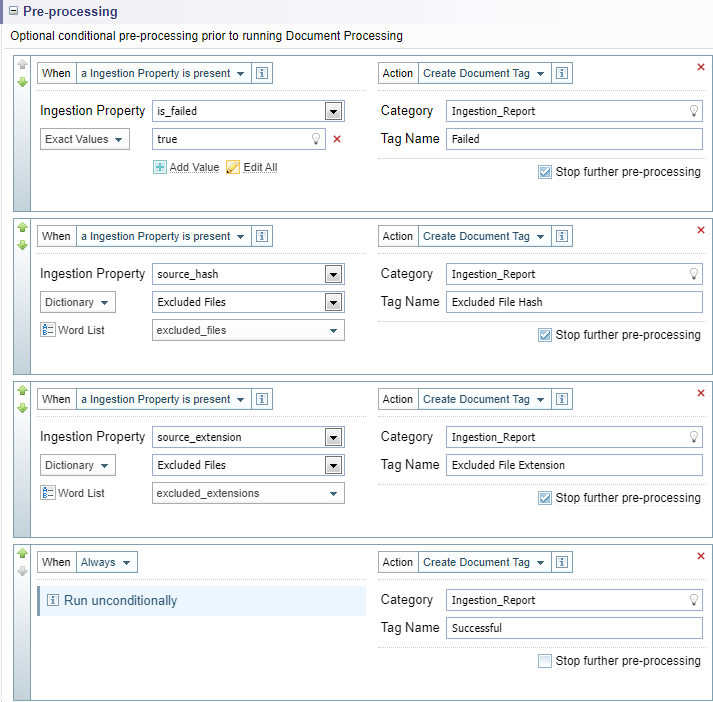Move the Successful rule up with green arrow

click(22, 553)
